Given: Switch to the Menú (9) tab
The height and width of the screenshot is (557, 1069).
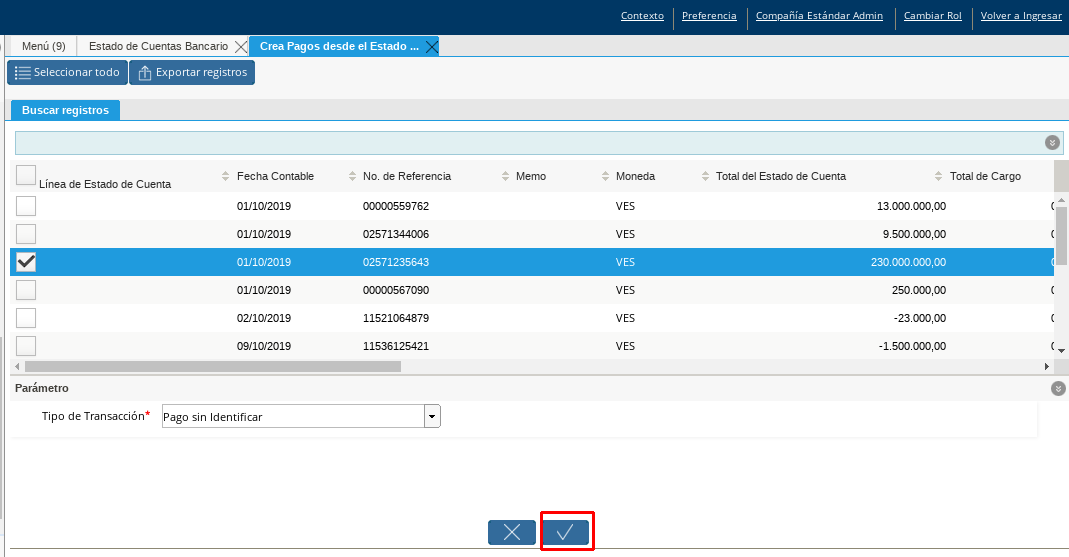Looking at the screenshot, I should click(44, 46).
